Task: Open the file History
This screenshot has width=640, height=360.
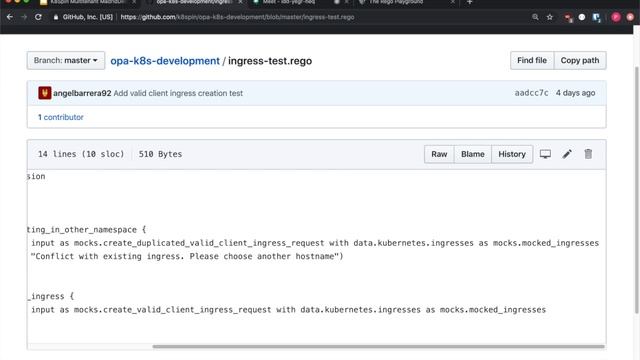Action: (512, 154)
